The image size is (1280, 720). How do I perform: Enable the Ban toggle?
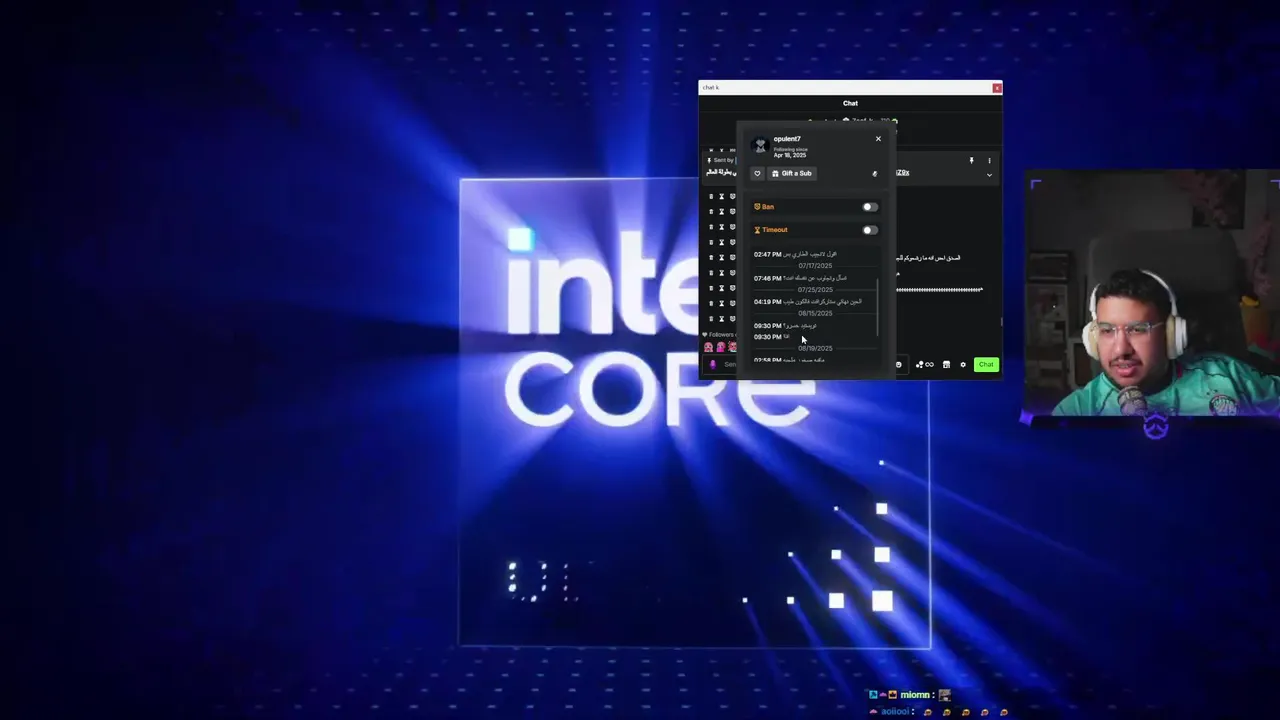click(x=870, y=207)
